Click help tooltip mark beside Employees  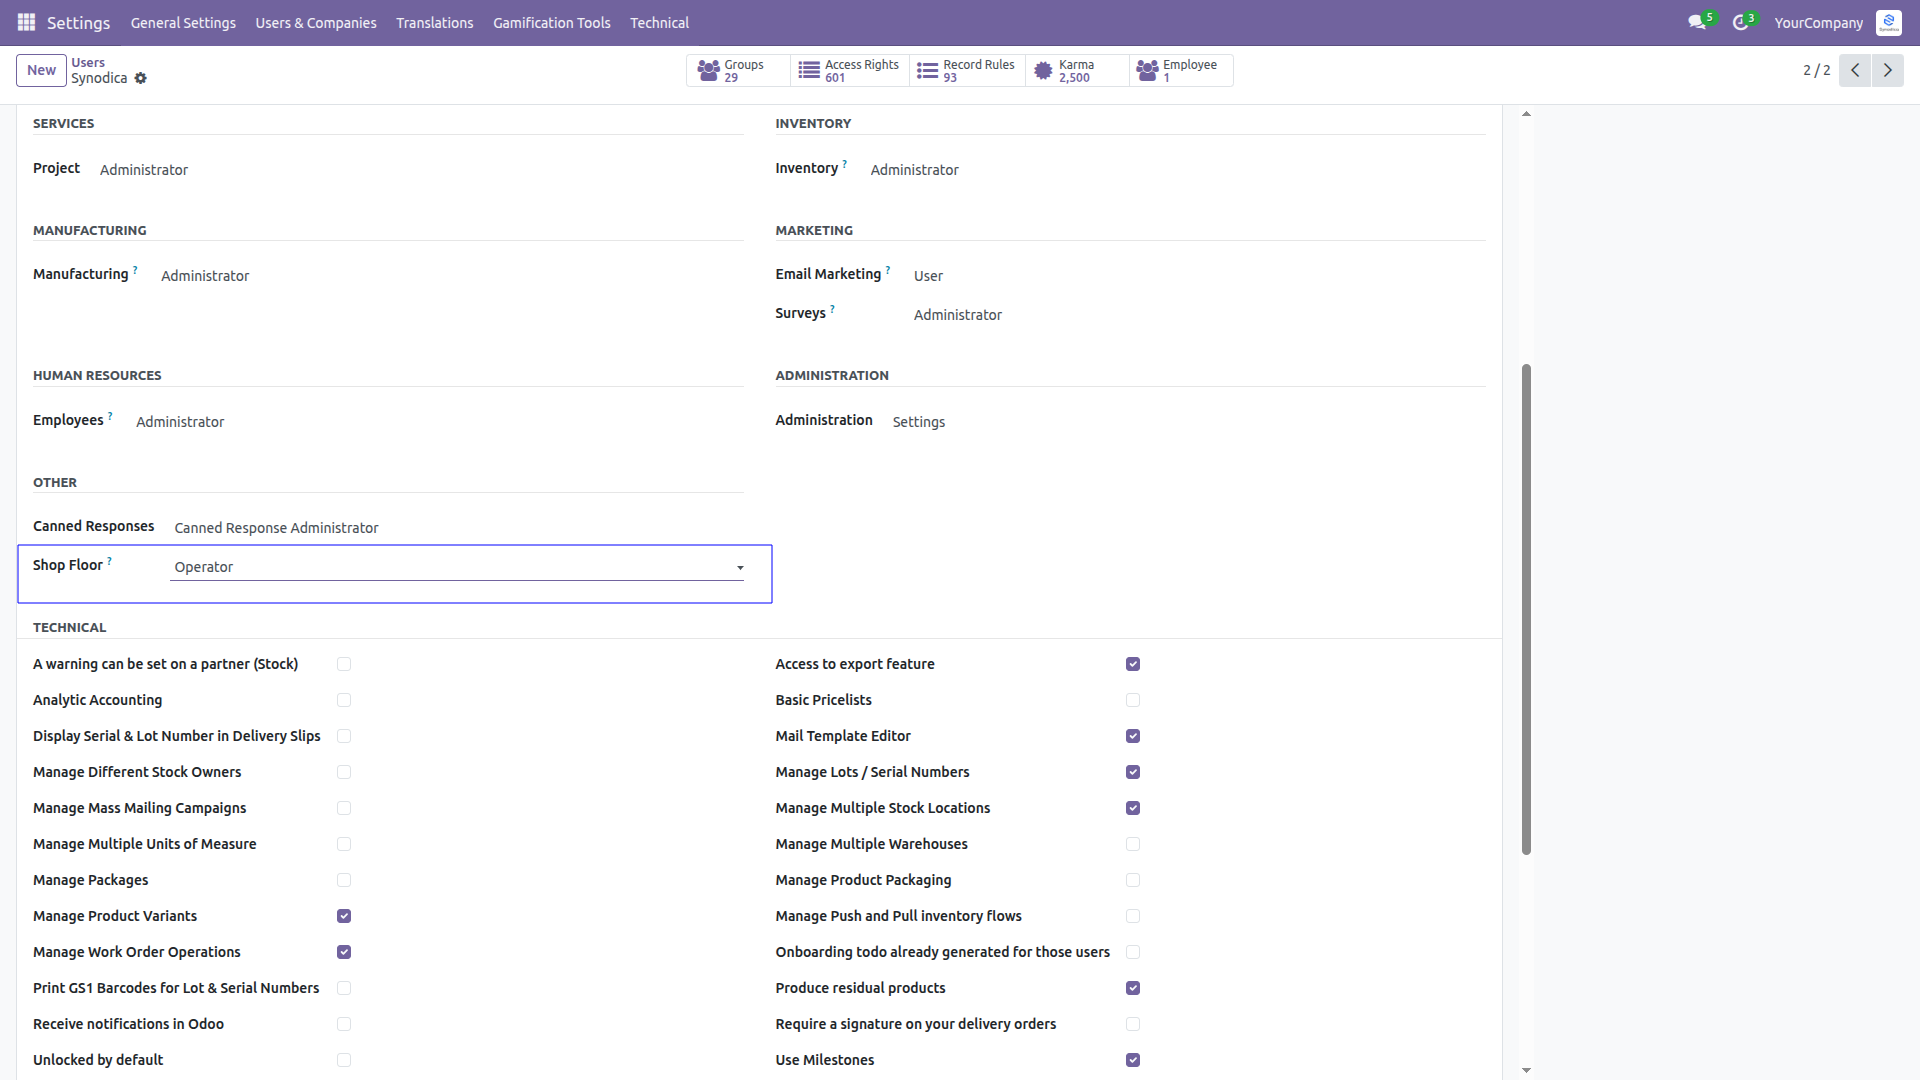tap(110, 415)
